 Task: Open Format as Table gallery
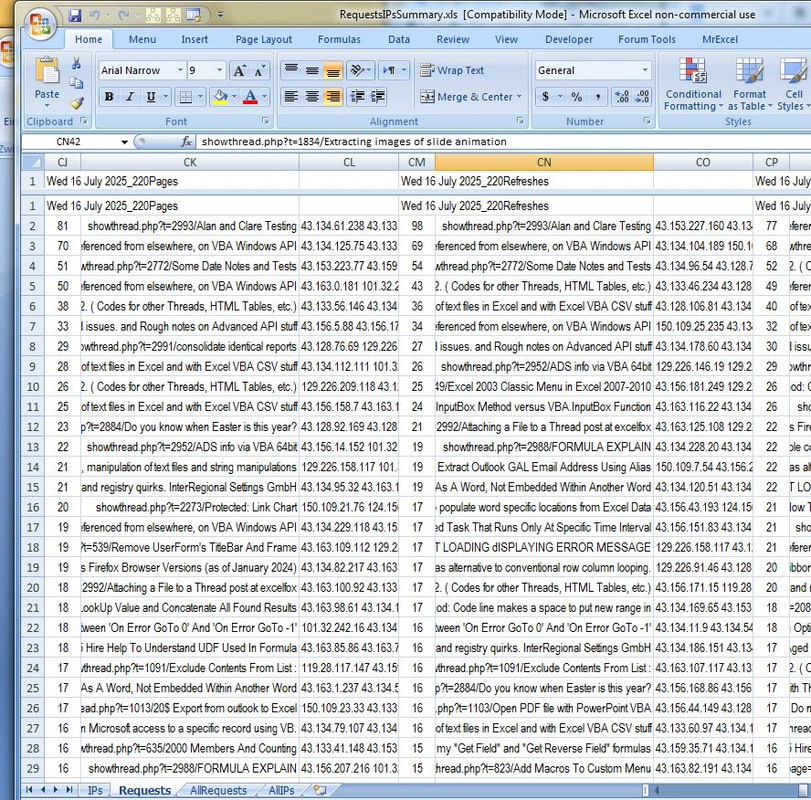[749, 84]
